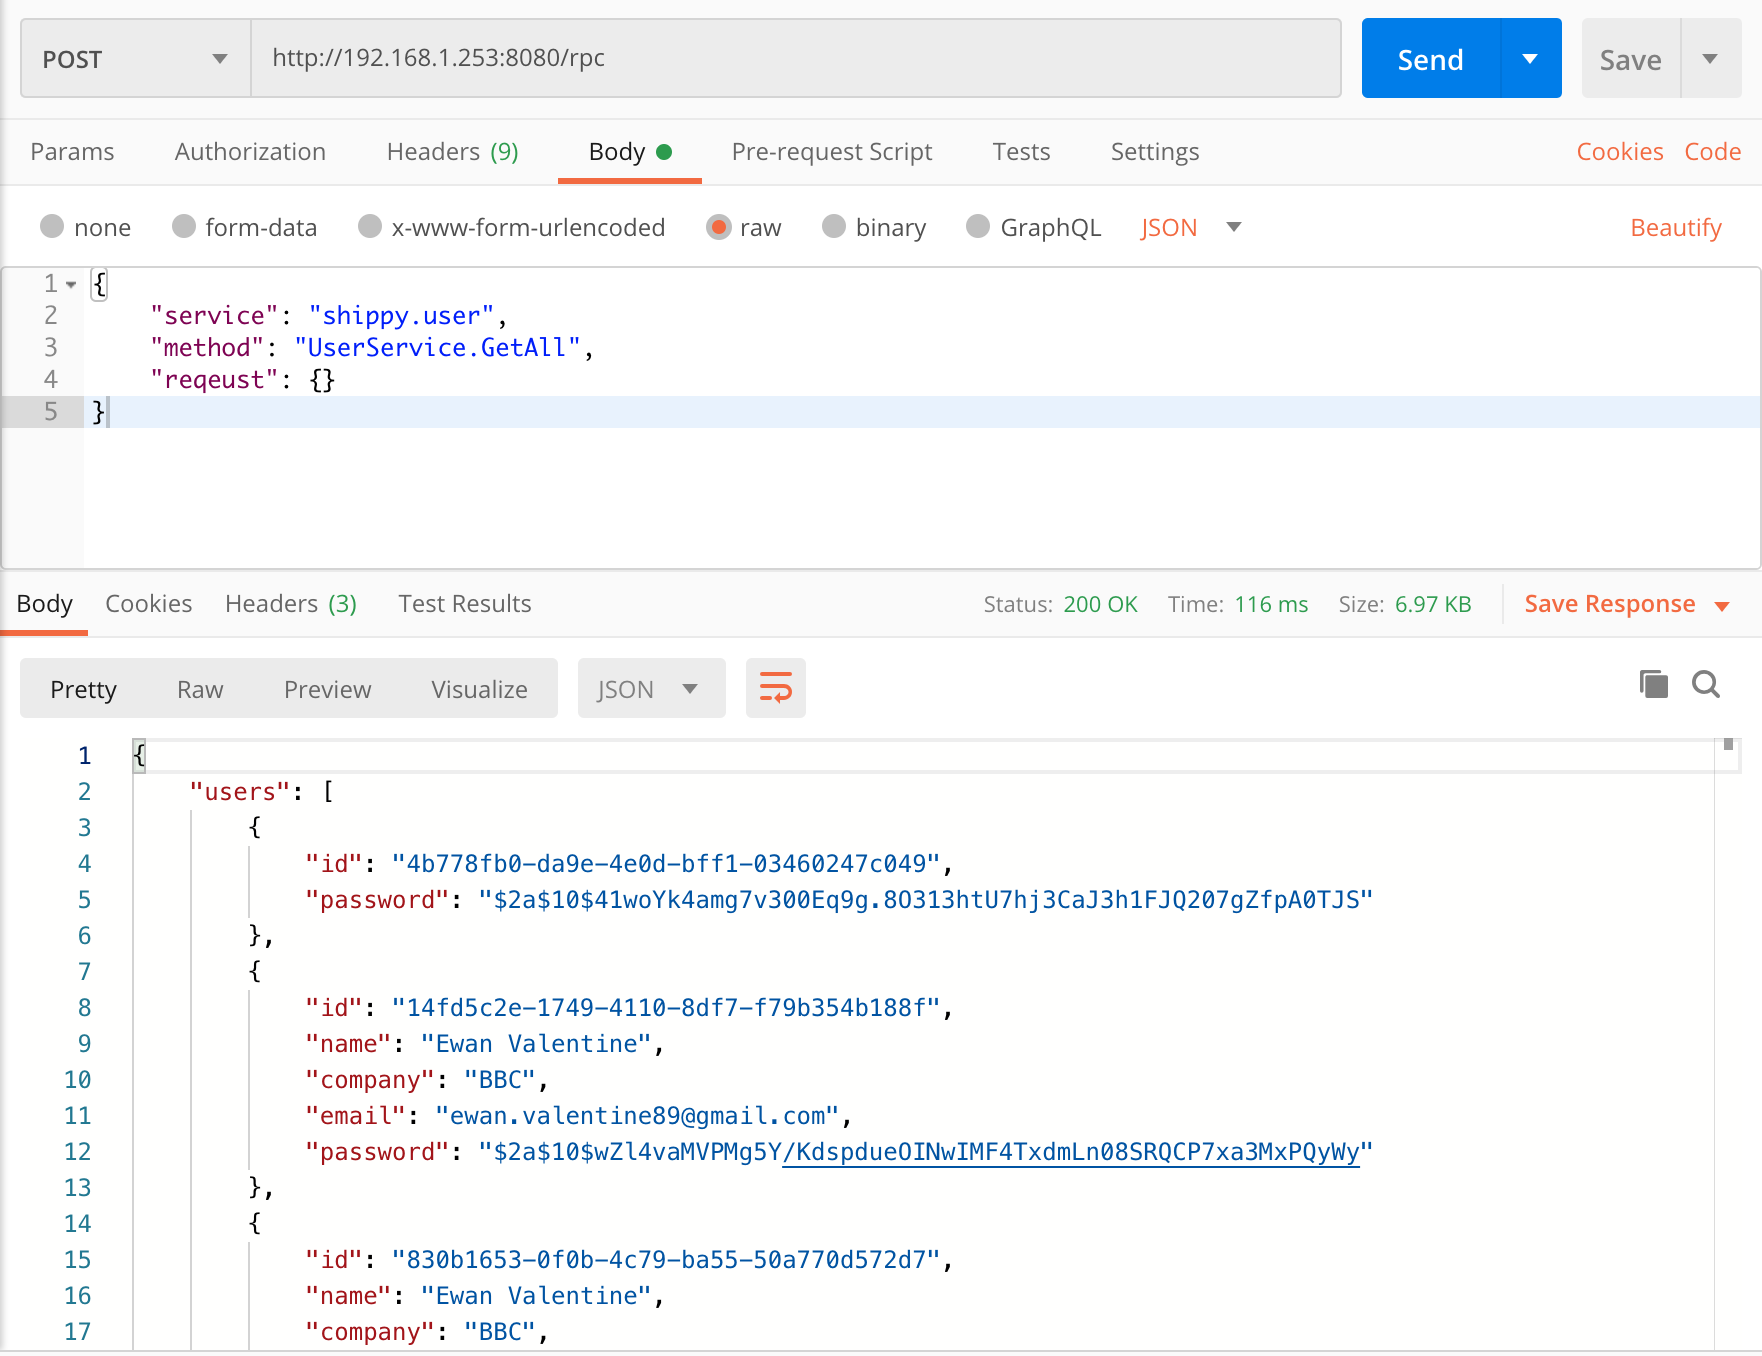This screenshot has height=1356, width=1762.
Task: Choose the GraphQL body type
Action: click(978, 227)
